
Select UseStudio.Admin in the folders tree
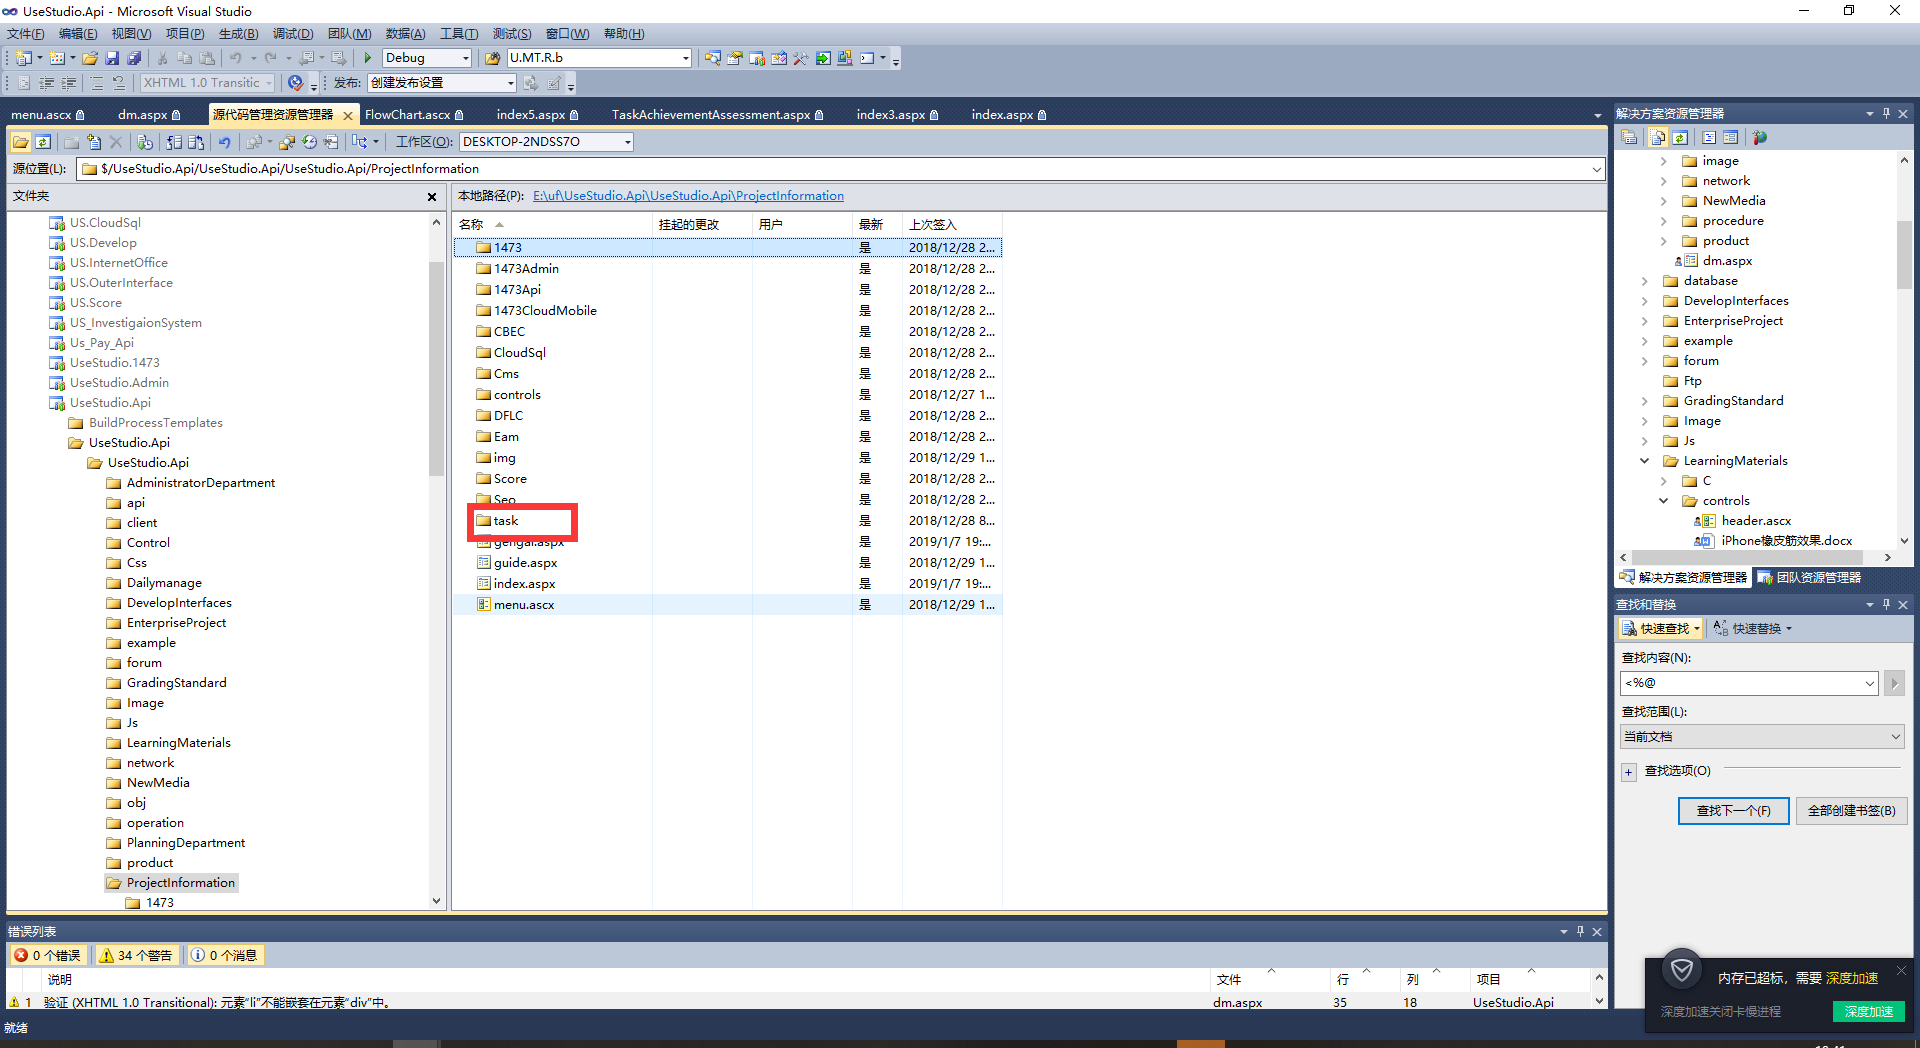pyautogui.click(x=119, y=383)
